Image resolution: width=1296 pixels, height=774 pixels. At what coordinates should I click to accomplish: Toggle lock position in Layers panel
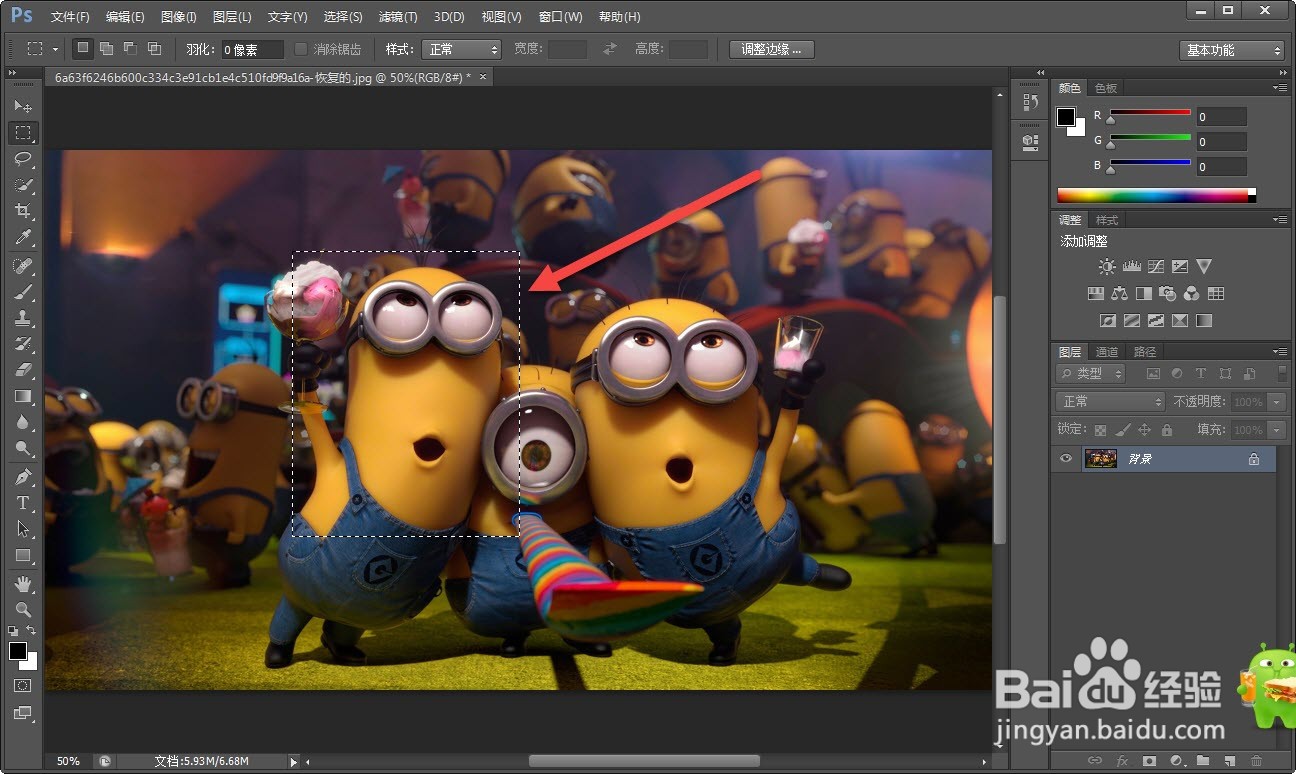click(x=1144, y=430)
